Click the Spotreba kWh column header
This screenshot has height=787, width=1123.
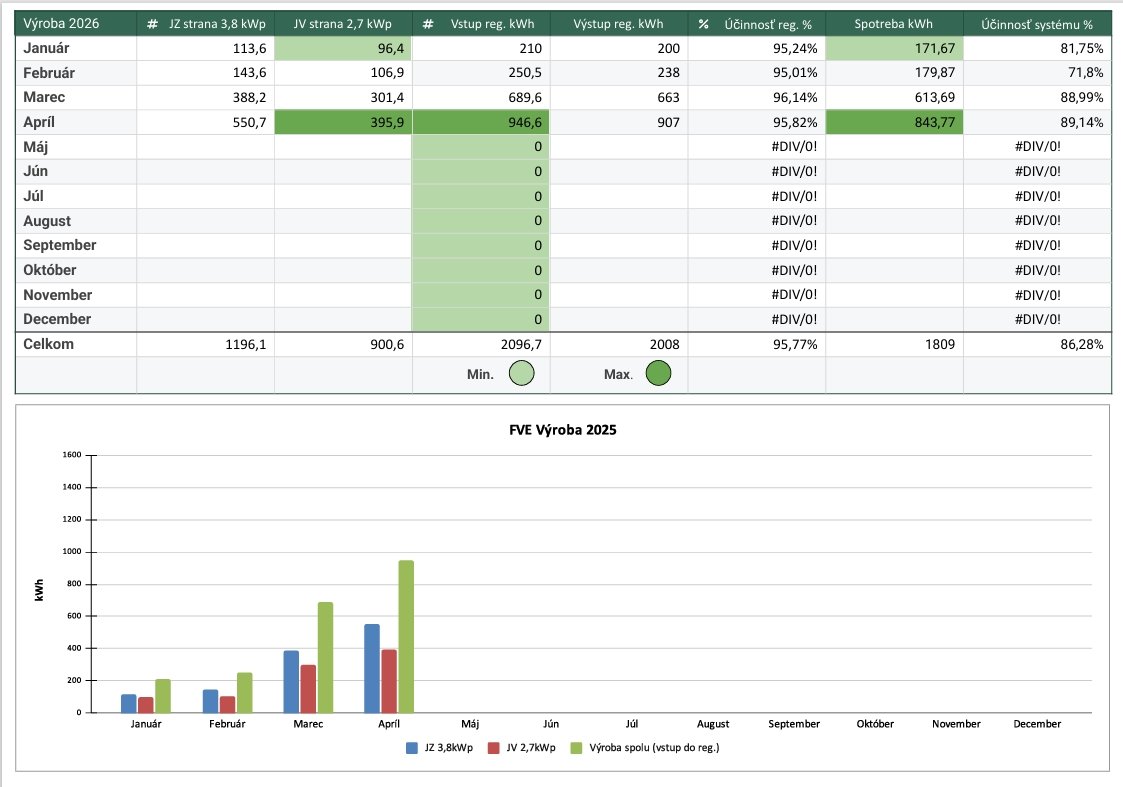click(x=894, y=24)
